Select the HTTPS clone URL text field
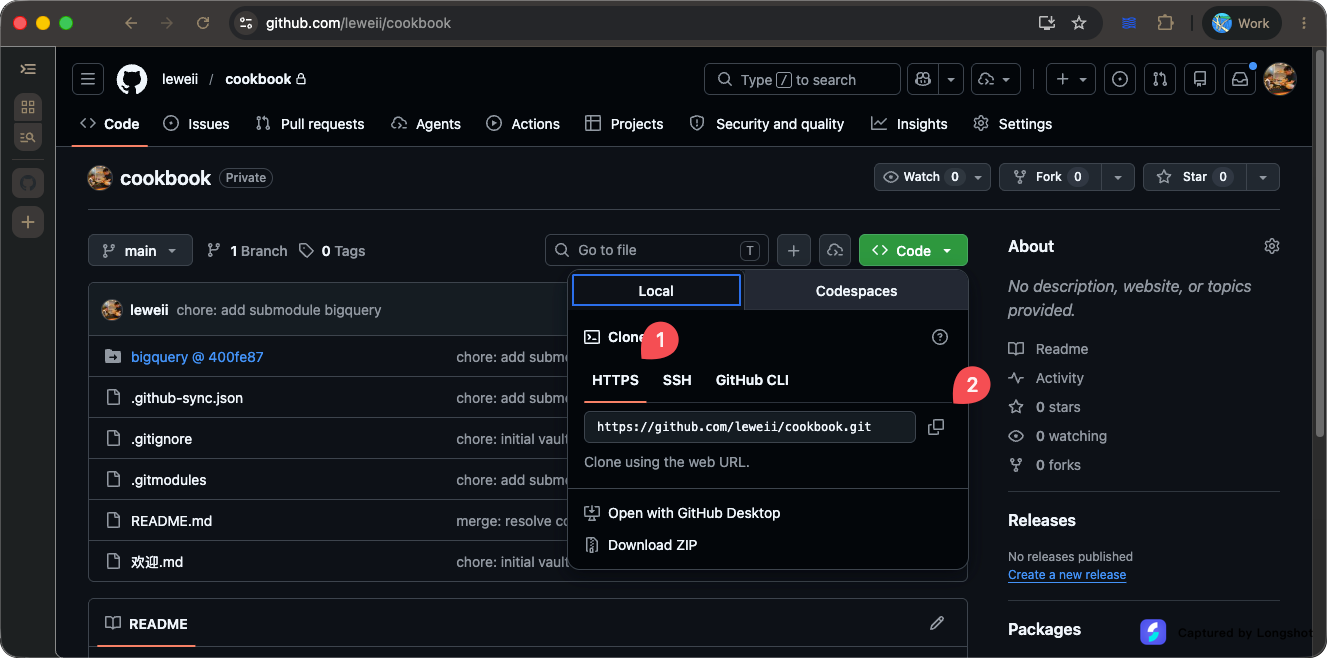 pos(750,427)
